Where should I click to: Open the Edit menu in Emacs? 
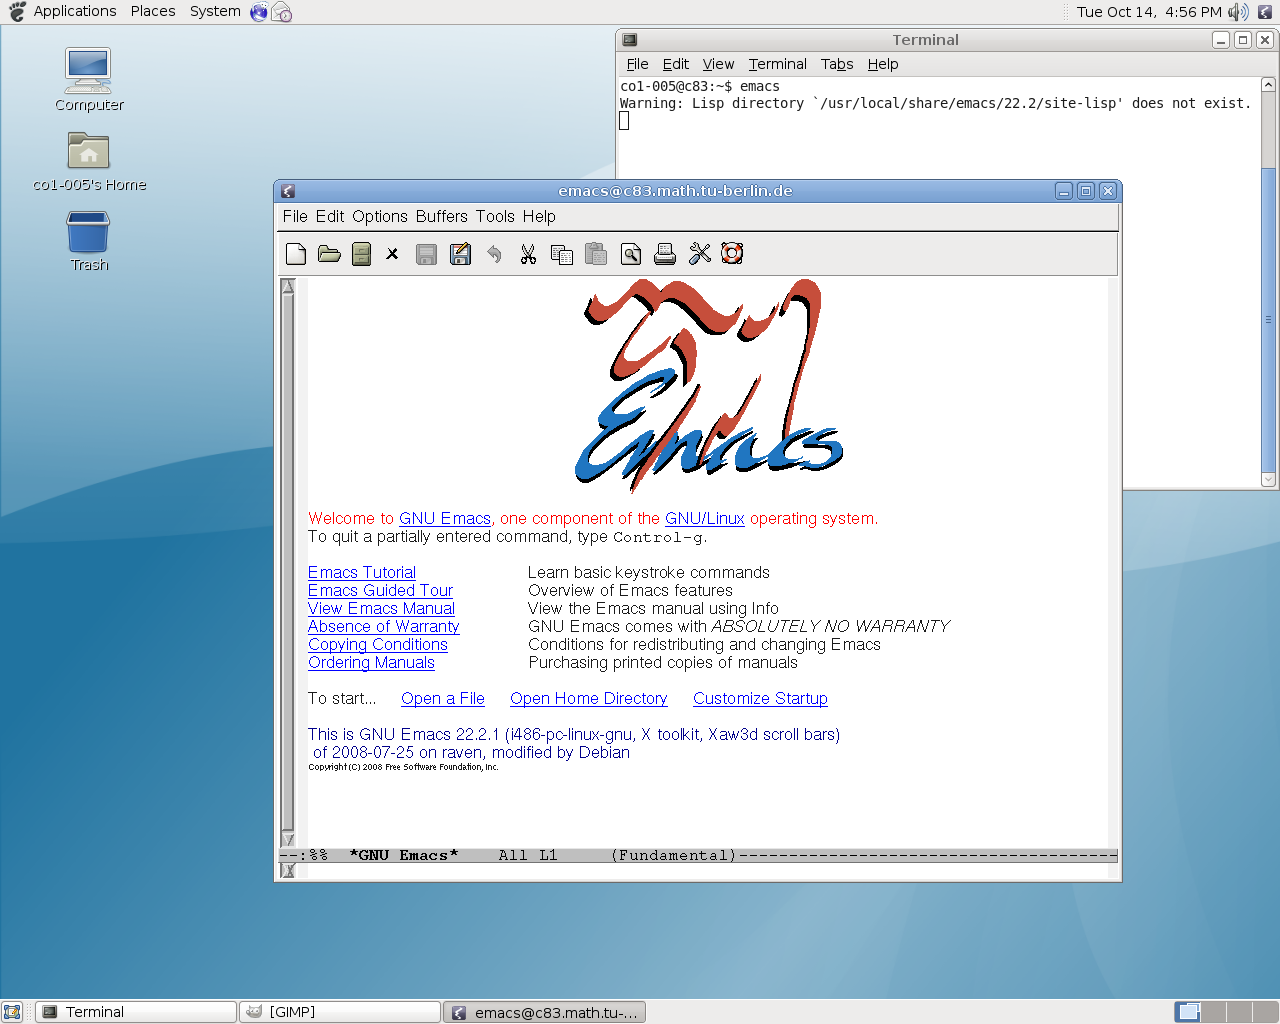coord(330,216)
